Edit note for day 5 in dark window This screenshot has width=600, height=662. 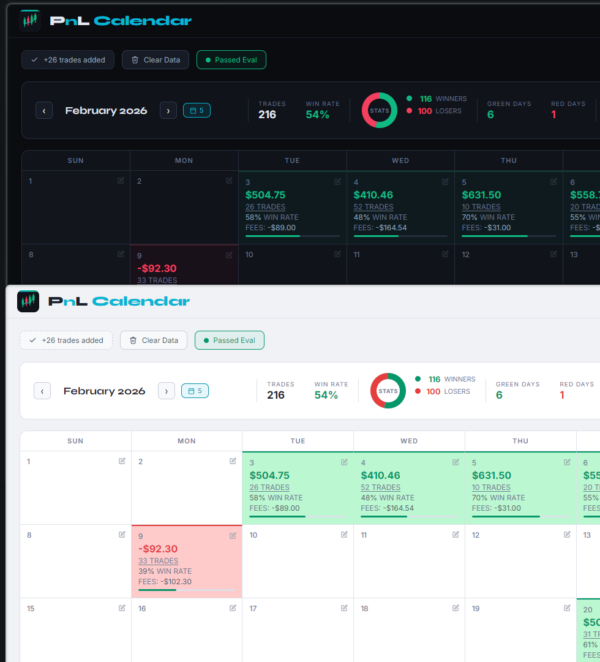(x=553, y=182)
